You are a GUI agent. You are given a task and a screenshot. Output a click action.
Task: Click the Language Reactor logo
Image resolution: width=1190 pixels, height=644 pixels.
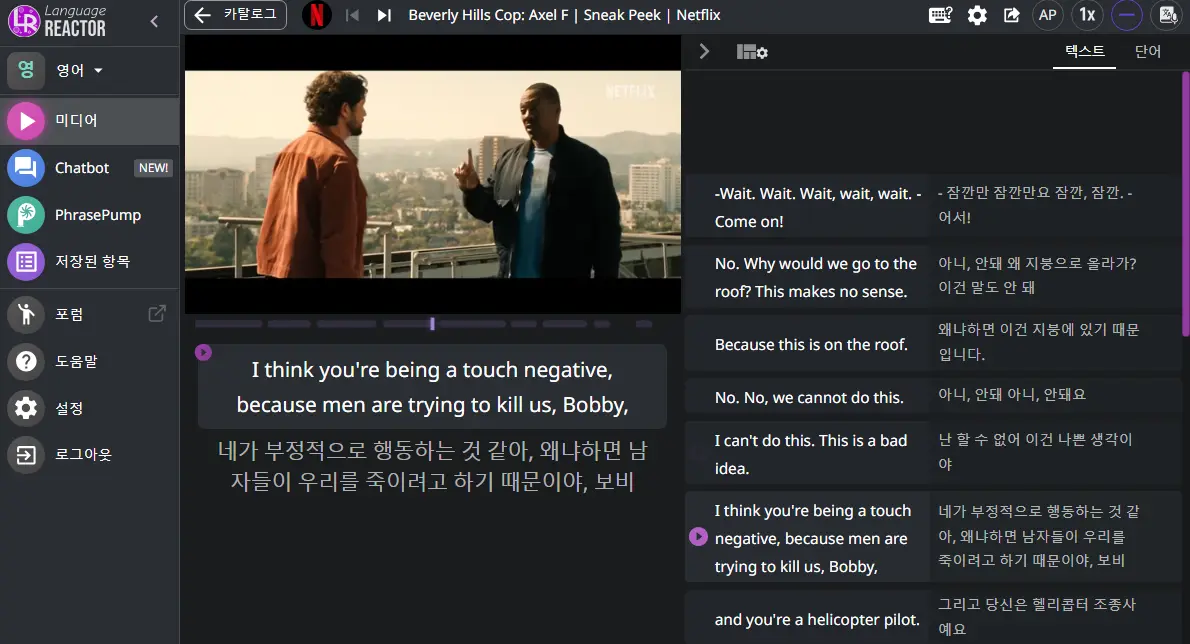(57, 20)
